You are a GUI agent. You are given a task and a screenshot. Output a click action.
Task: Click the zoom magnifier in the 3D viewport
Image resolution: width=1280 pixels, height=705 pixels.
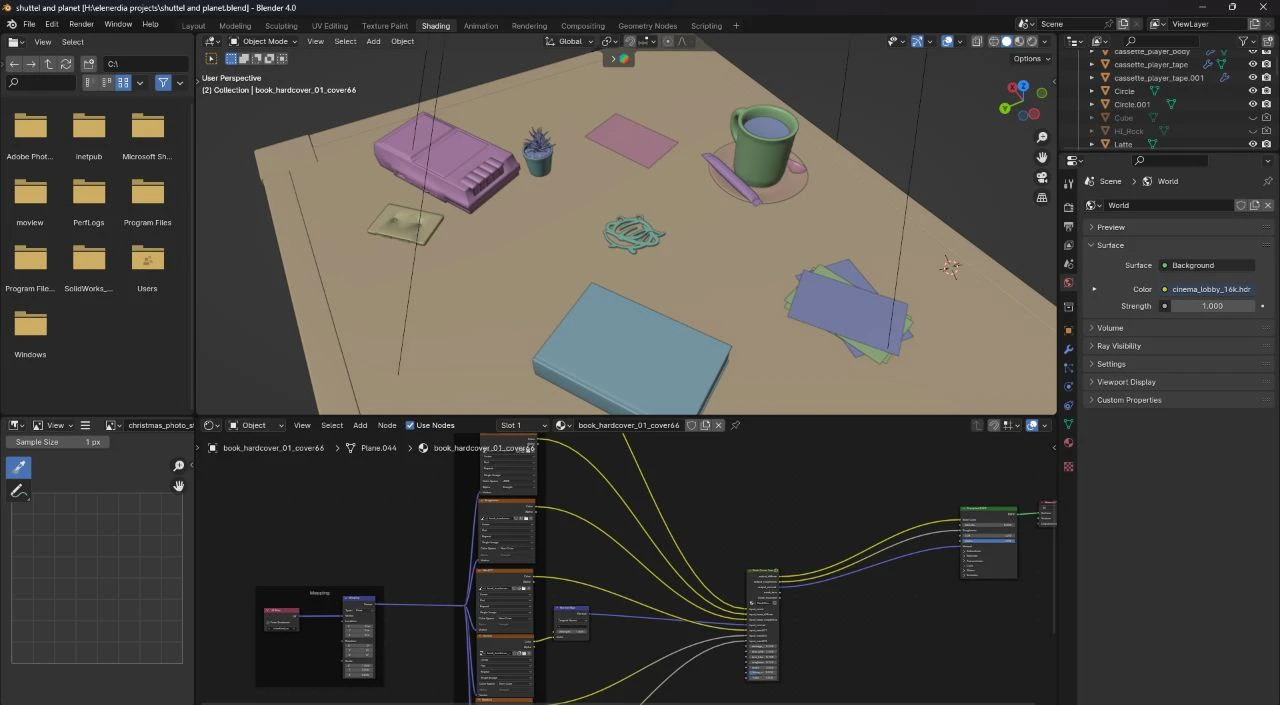pos(1042,137)
